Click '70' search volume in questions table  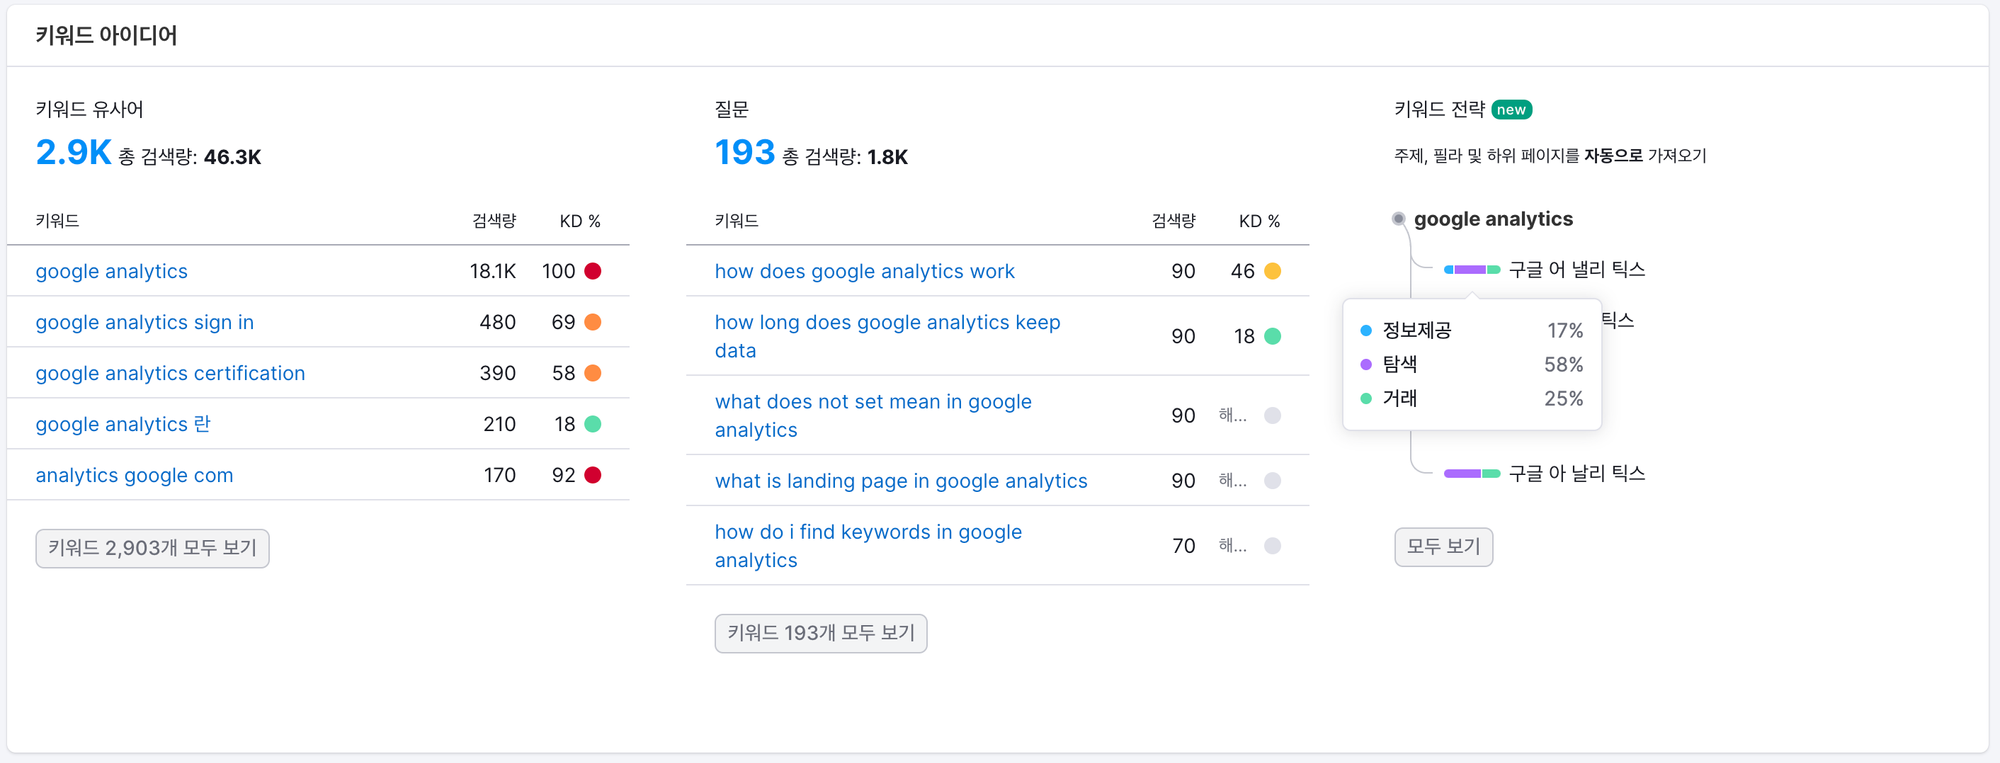(1184, 546)
